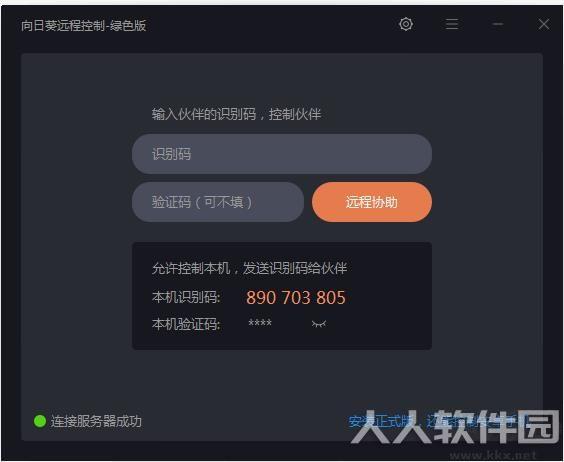The width and height of the screenshot is (564, 462).
Task: Start the session with 远程协助 button
Action: (372, 202)
